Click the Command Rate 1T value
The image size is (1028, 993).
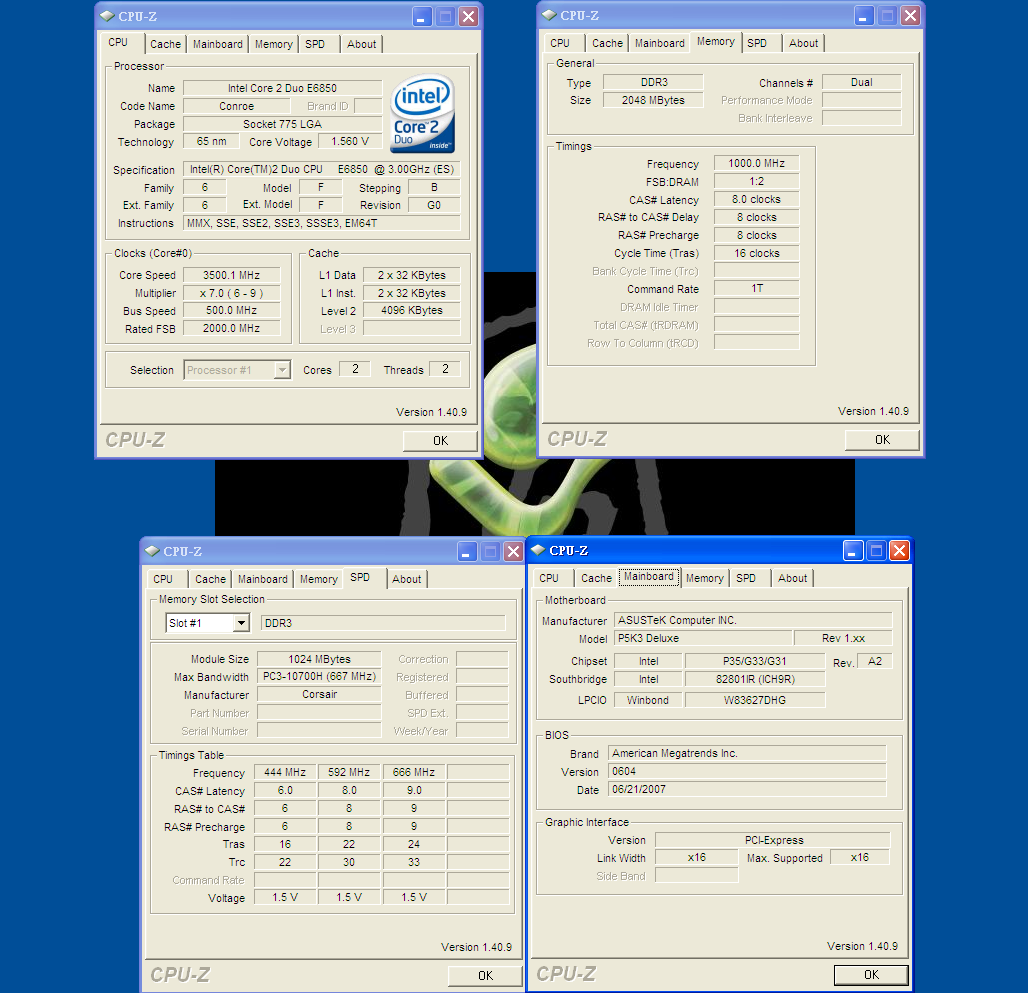tap(757, 288)
